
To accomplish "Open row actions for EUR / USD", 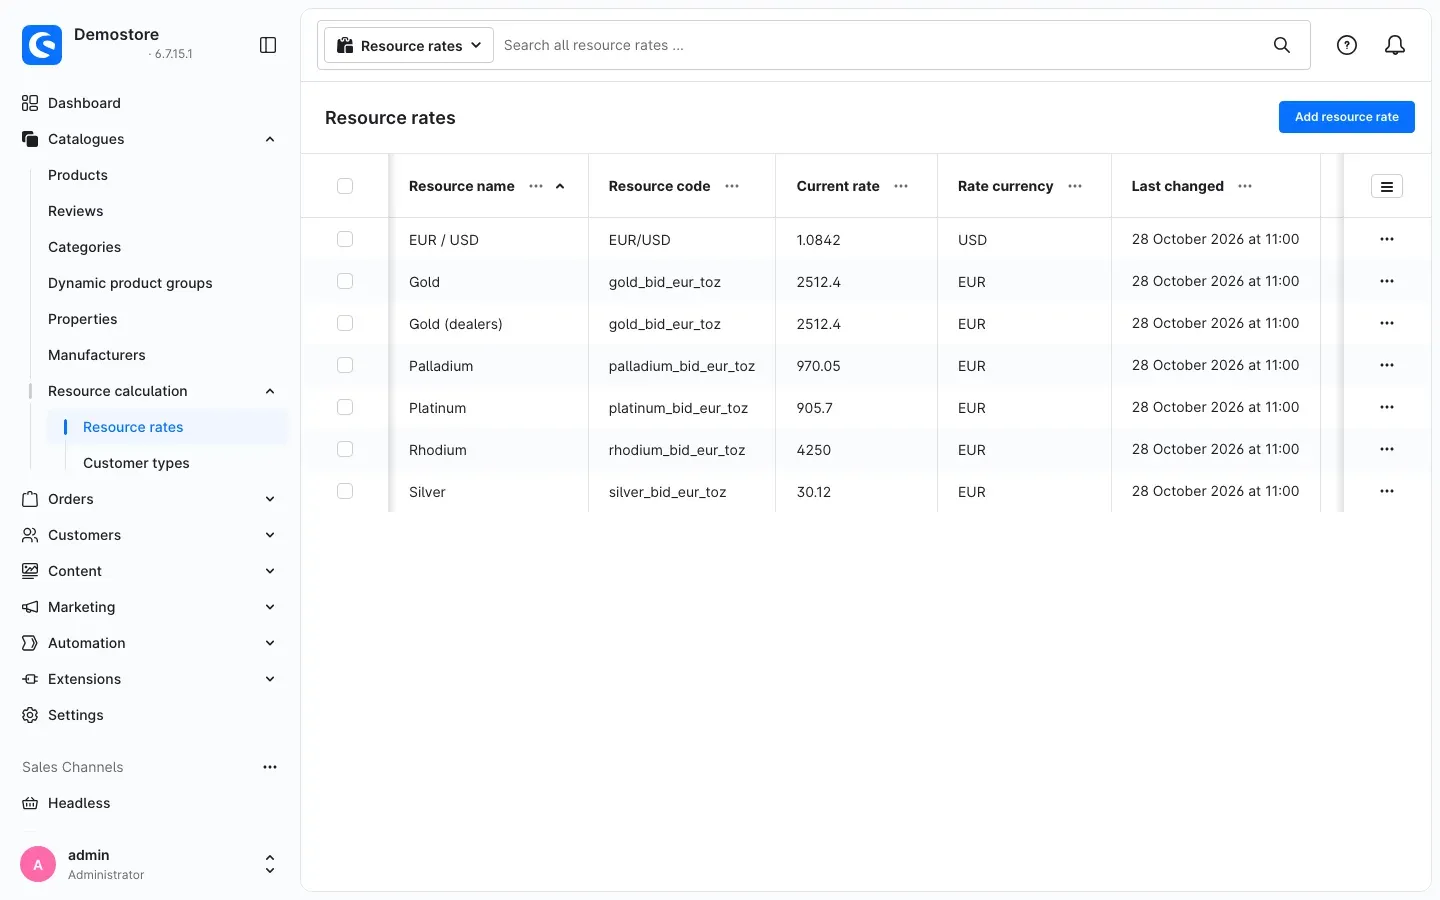I will coord(1387,239).
